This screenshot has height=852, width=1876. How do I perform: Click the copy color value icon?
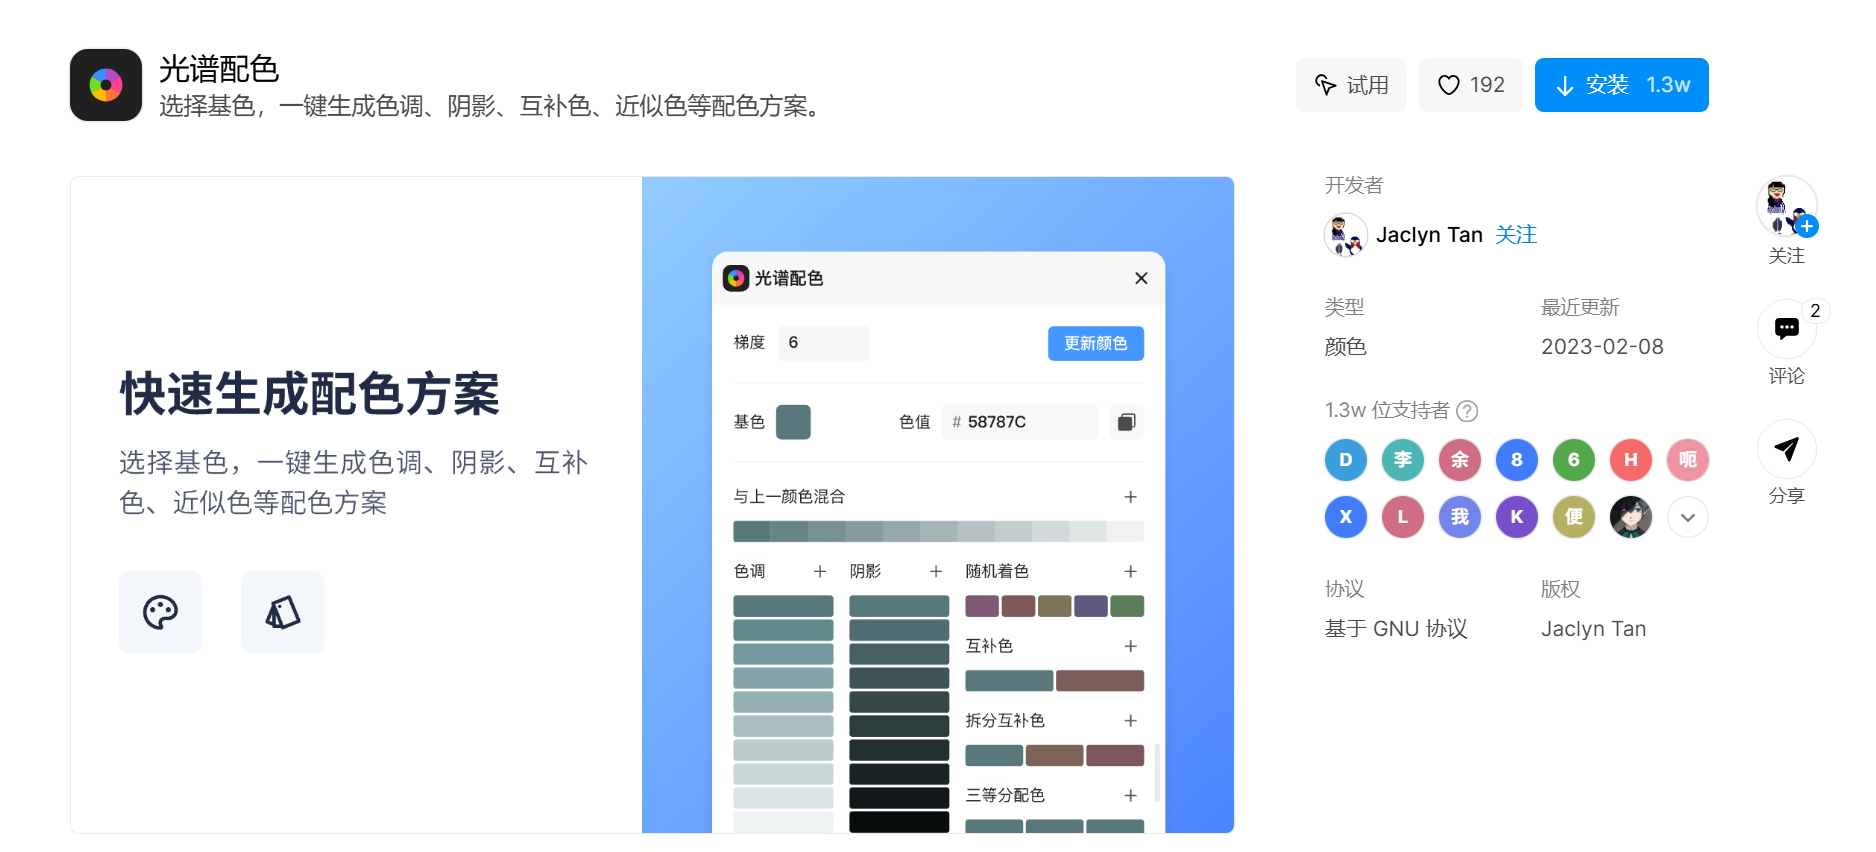[x=1126, y=422]
